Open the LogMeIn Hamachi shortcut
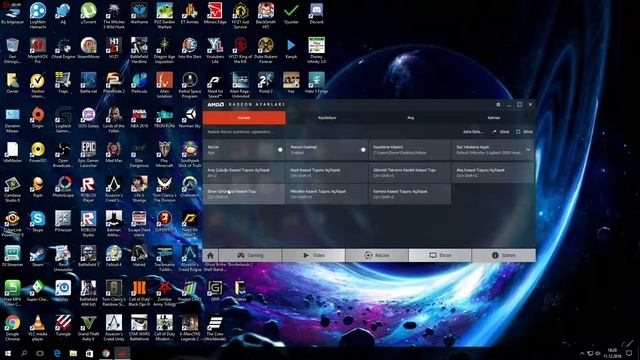This screenshot has height=360, width=640. click(38, 16)
